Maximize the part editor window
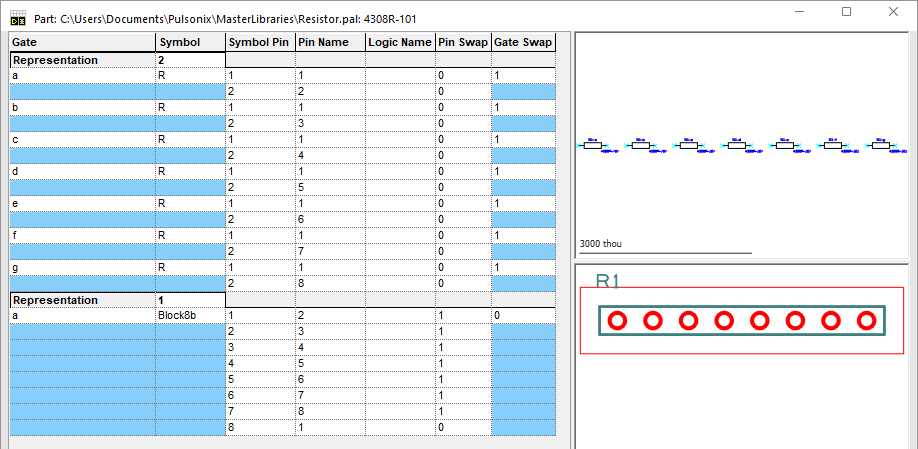This screenshot has width=918, height=449. tap(846, 12)
